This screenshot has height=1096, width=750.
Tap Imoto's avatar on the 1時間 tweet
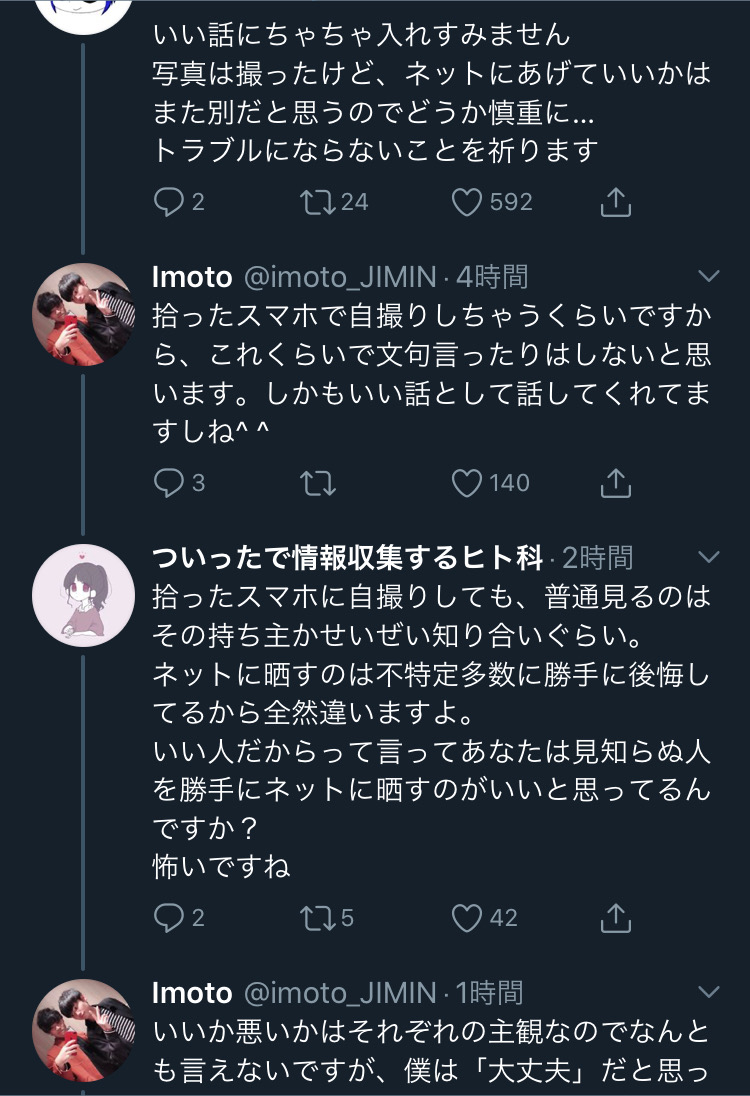pyautogui.click(x=84, y=1032)
